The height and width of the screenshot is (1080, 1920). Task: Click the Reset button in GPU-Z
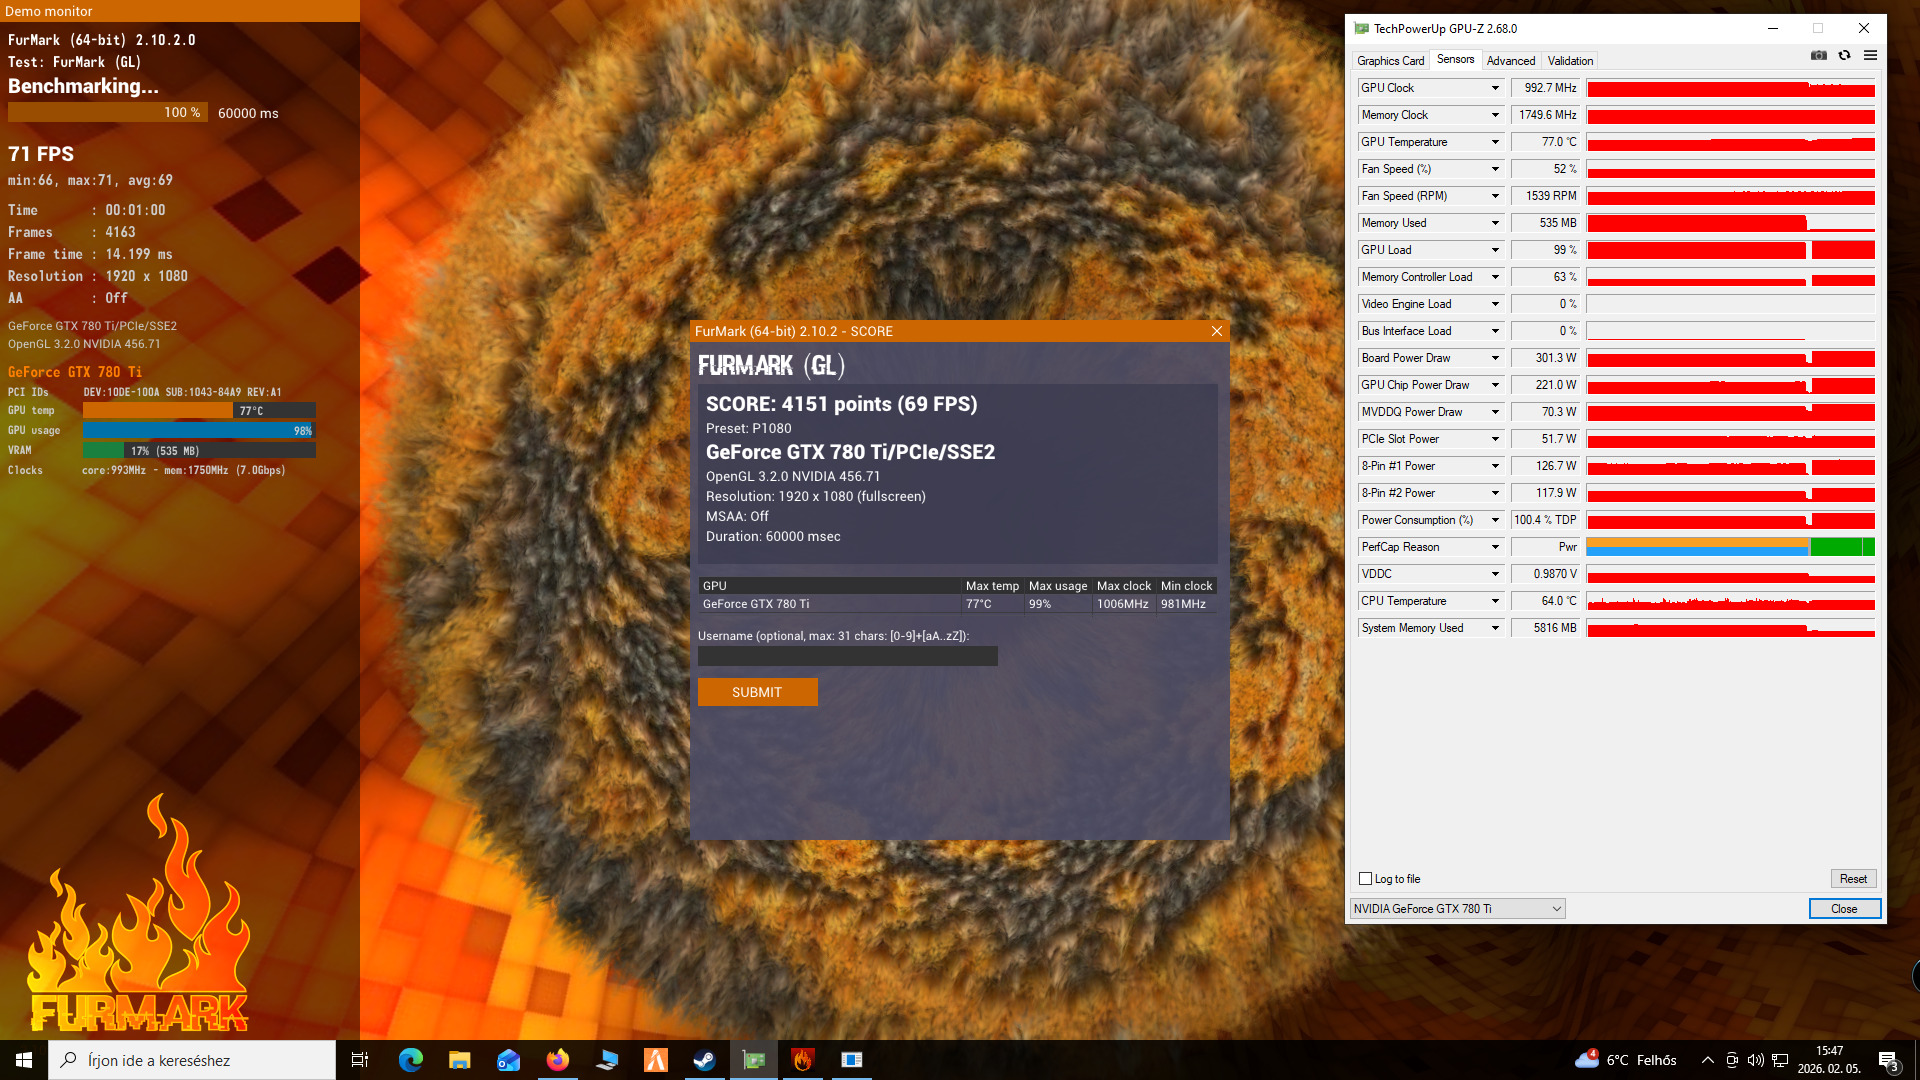[1852, 879]
